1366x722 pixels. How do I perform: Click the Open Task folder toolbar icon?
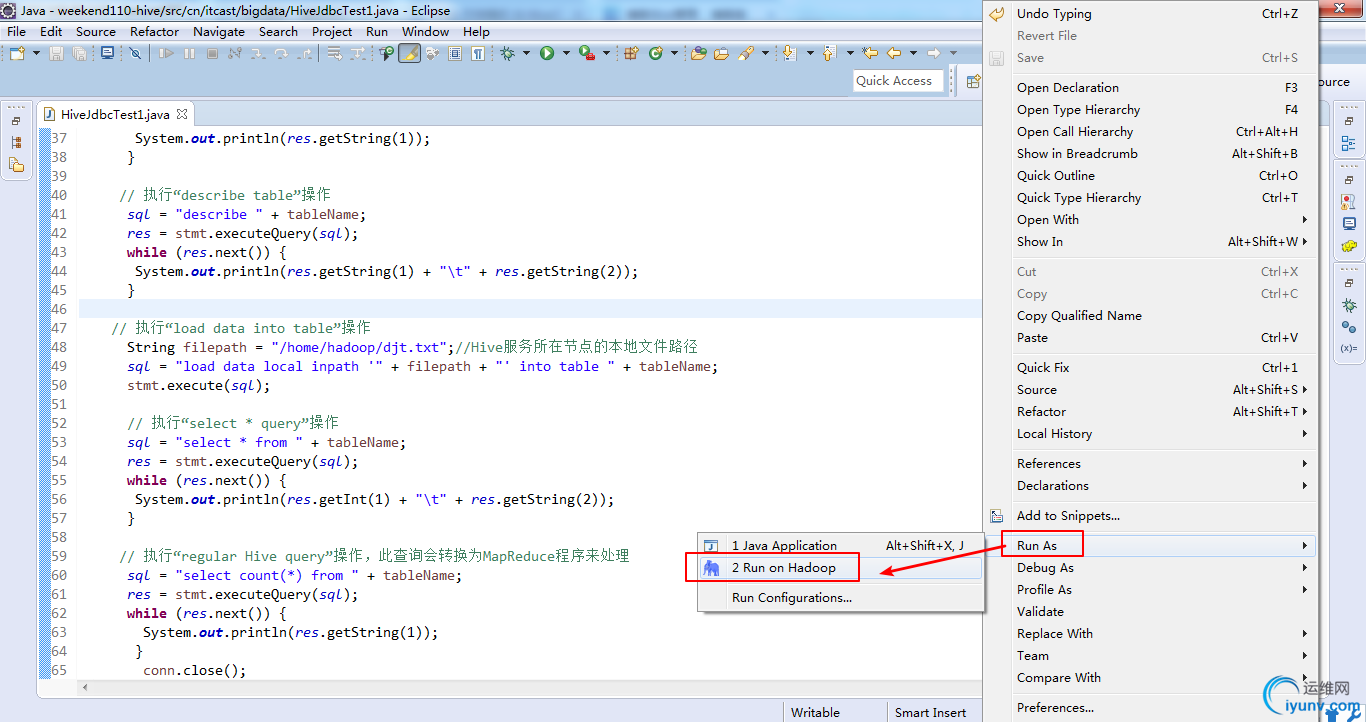point(722,53)
